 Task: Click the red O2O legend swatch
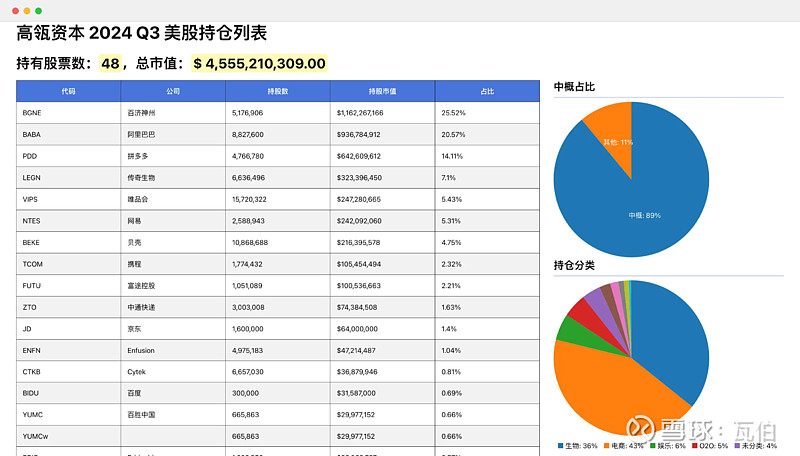(x=694, y=446)
